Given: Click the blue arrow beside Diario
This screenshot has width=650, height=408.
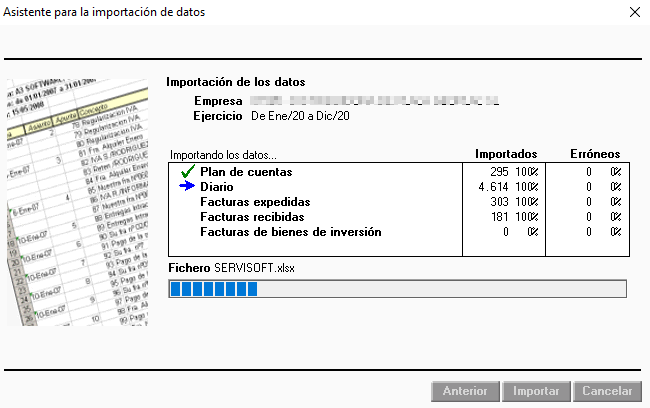Looking at the screenshot, I should click(x=187, y=186).
